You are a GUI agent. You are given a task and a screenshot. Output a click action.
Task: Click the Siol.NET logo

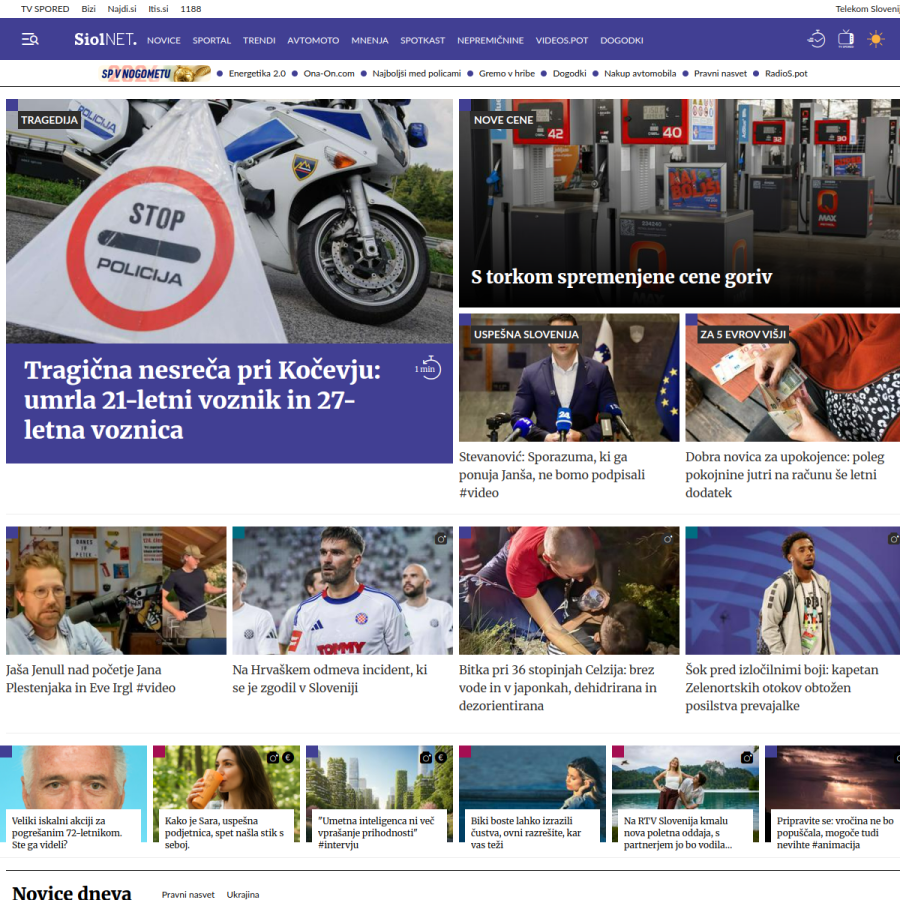point(106,40)
